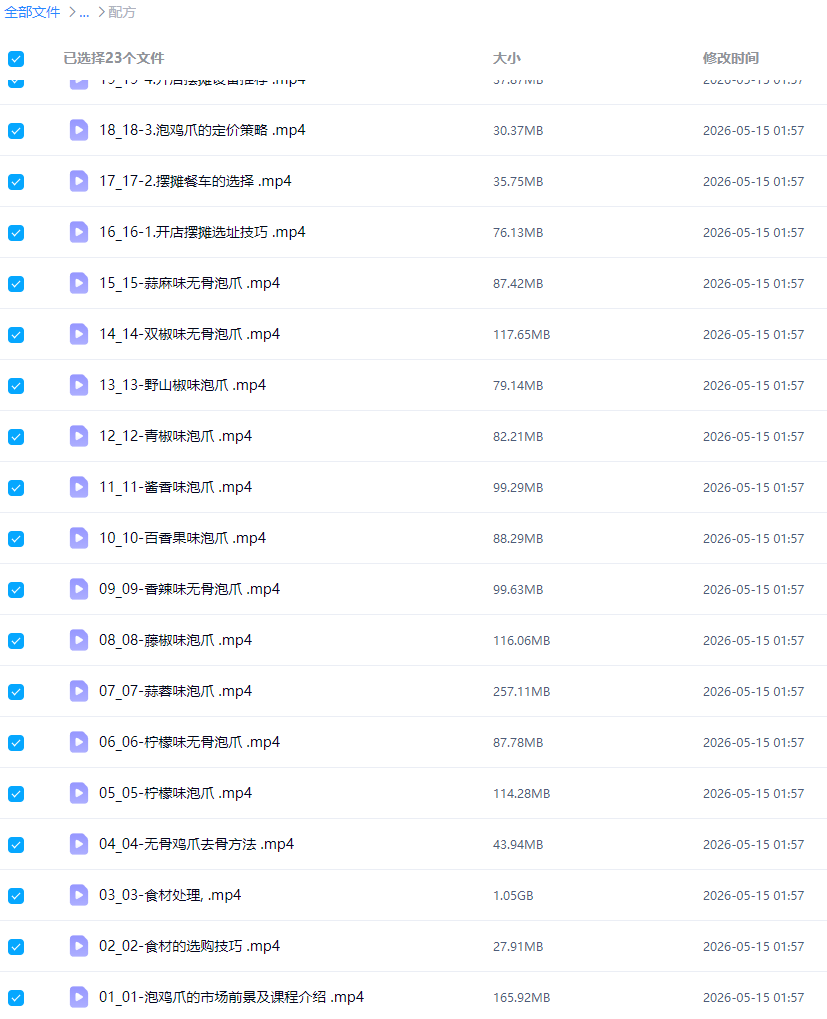Uncheck checkbox for 02_02-食材的选购技巧

(16, 947)
